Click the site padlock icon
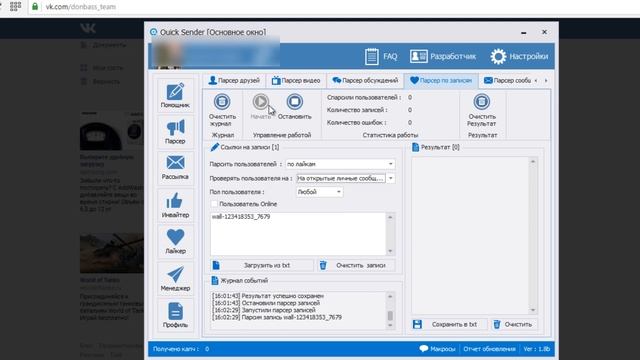This screenshot has height=360, width=640. [35, 7]
